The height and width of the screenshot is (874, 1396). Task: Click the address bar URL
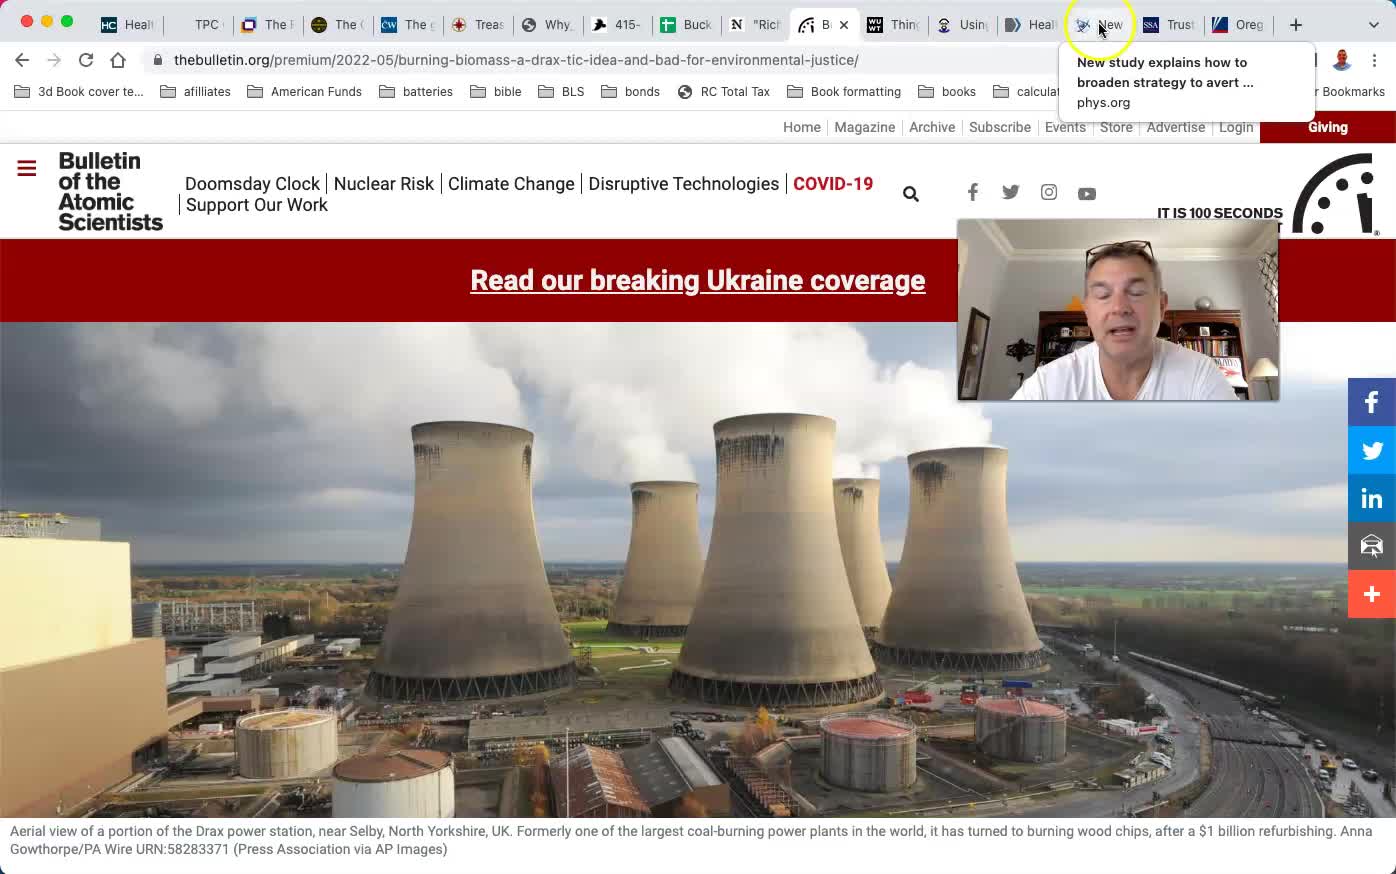[516, 60]
